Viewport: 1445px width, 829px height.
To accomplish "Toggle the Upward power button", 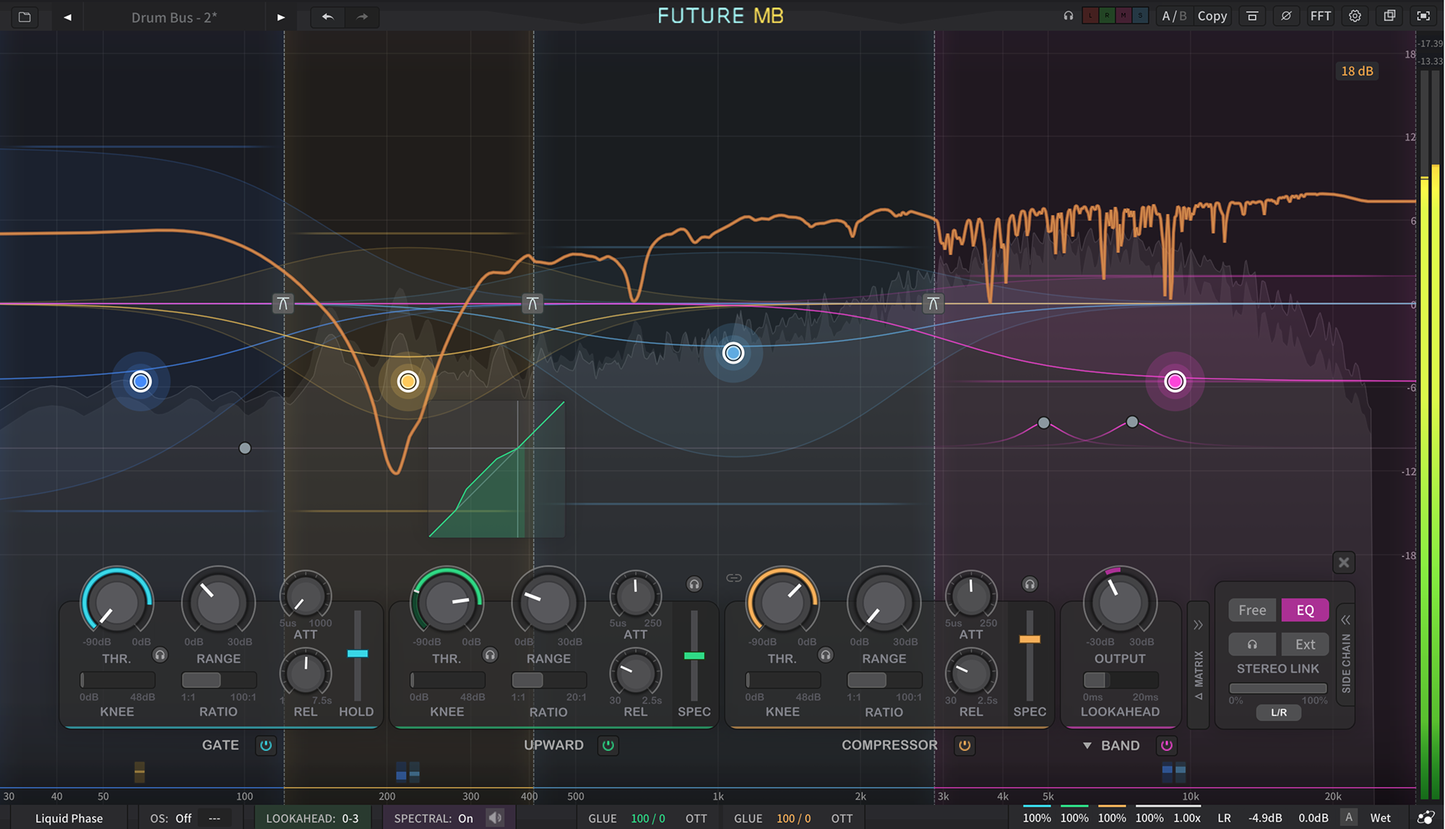I will (x=608, y=745).
